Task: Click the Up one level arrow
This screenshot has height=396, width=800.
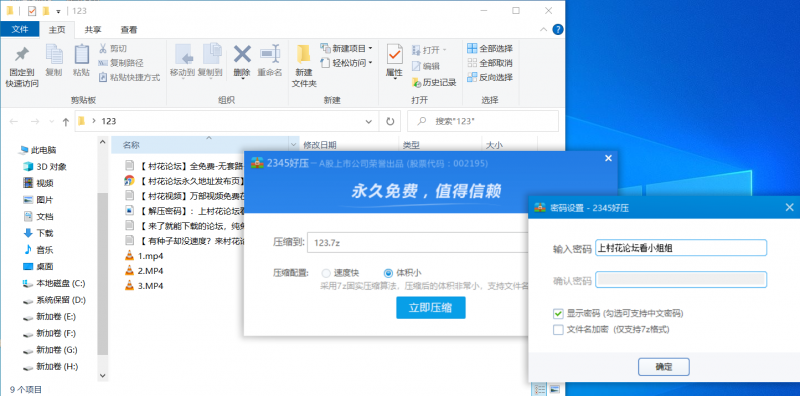Action: [x=65, y=121]
